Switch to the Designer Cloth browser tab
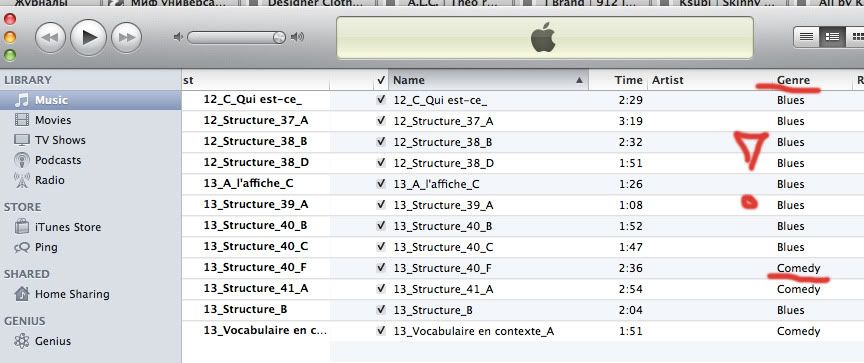The width and height of the screenshot is (864, 363). point(316,3)
